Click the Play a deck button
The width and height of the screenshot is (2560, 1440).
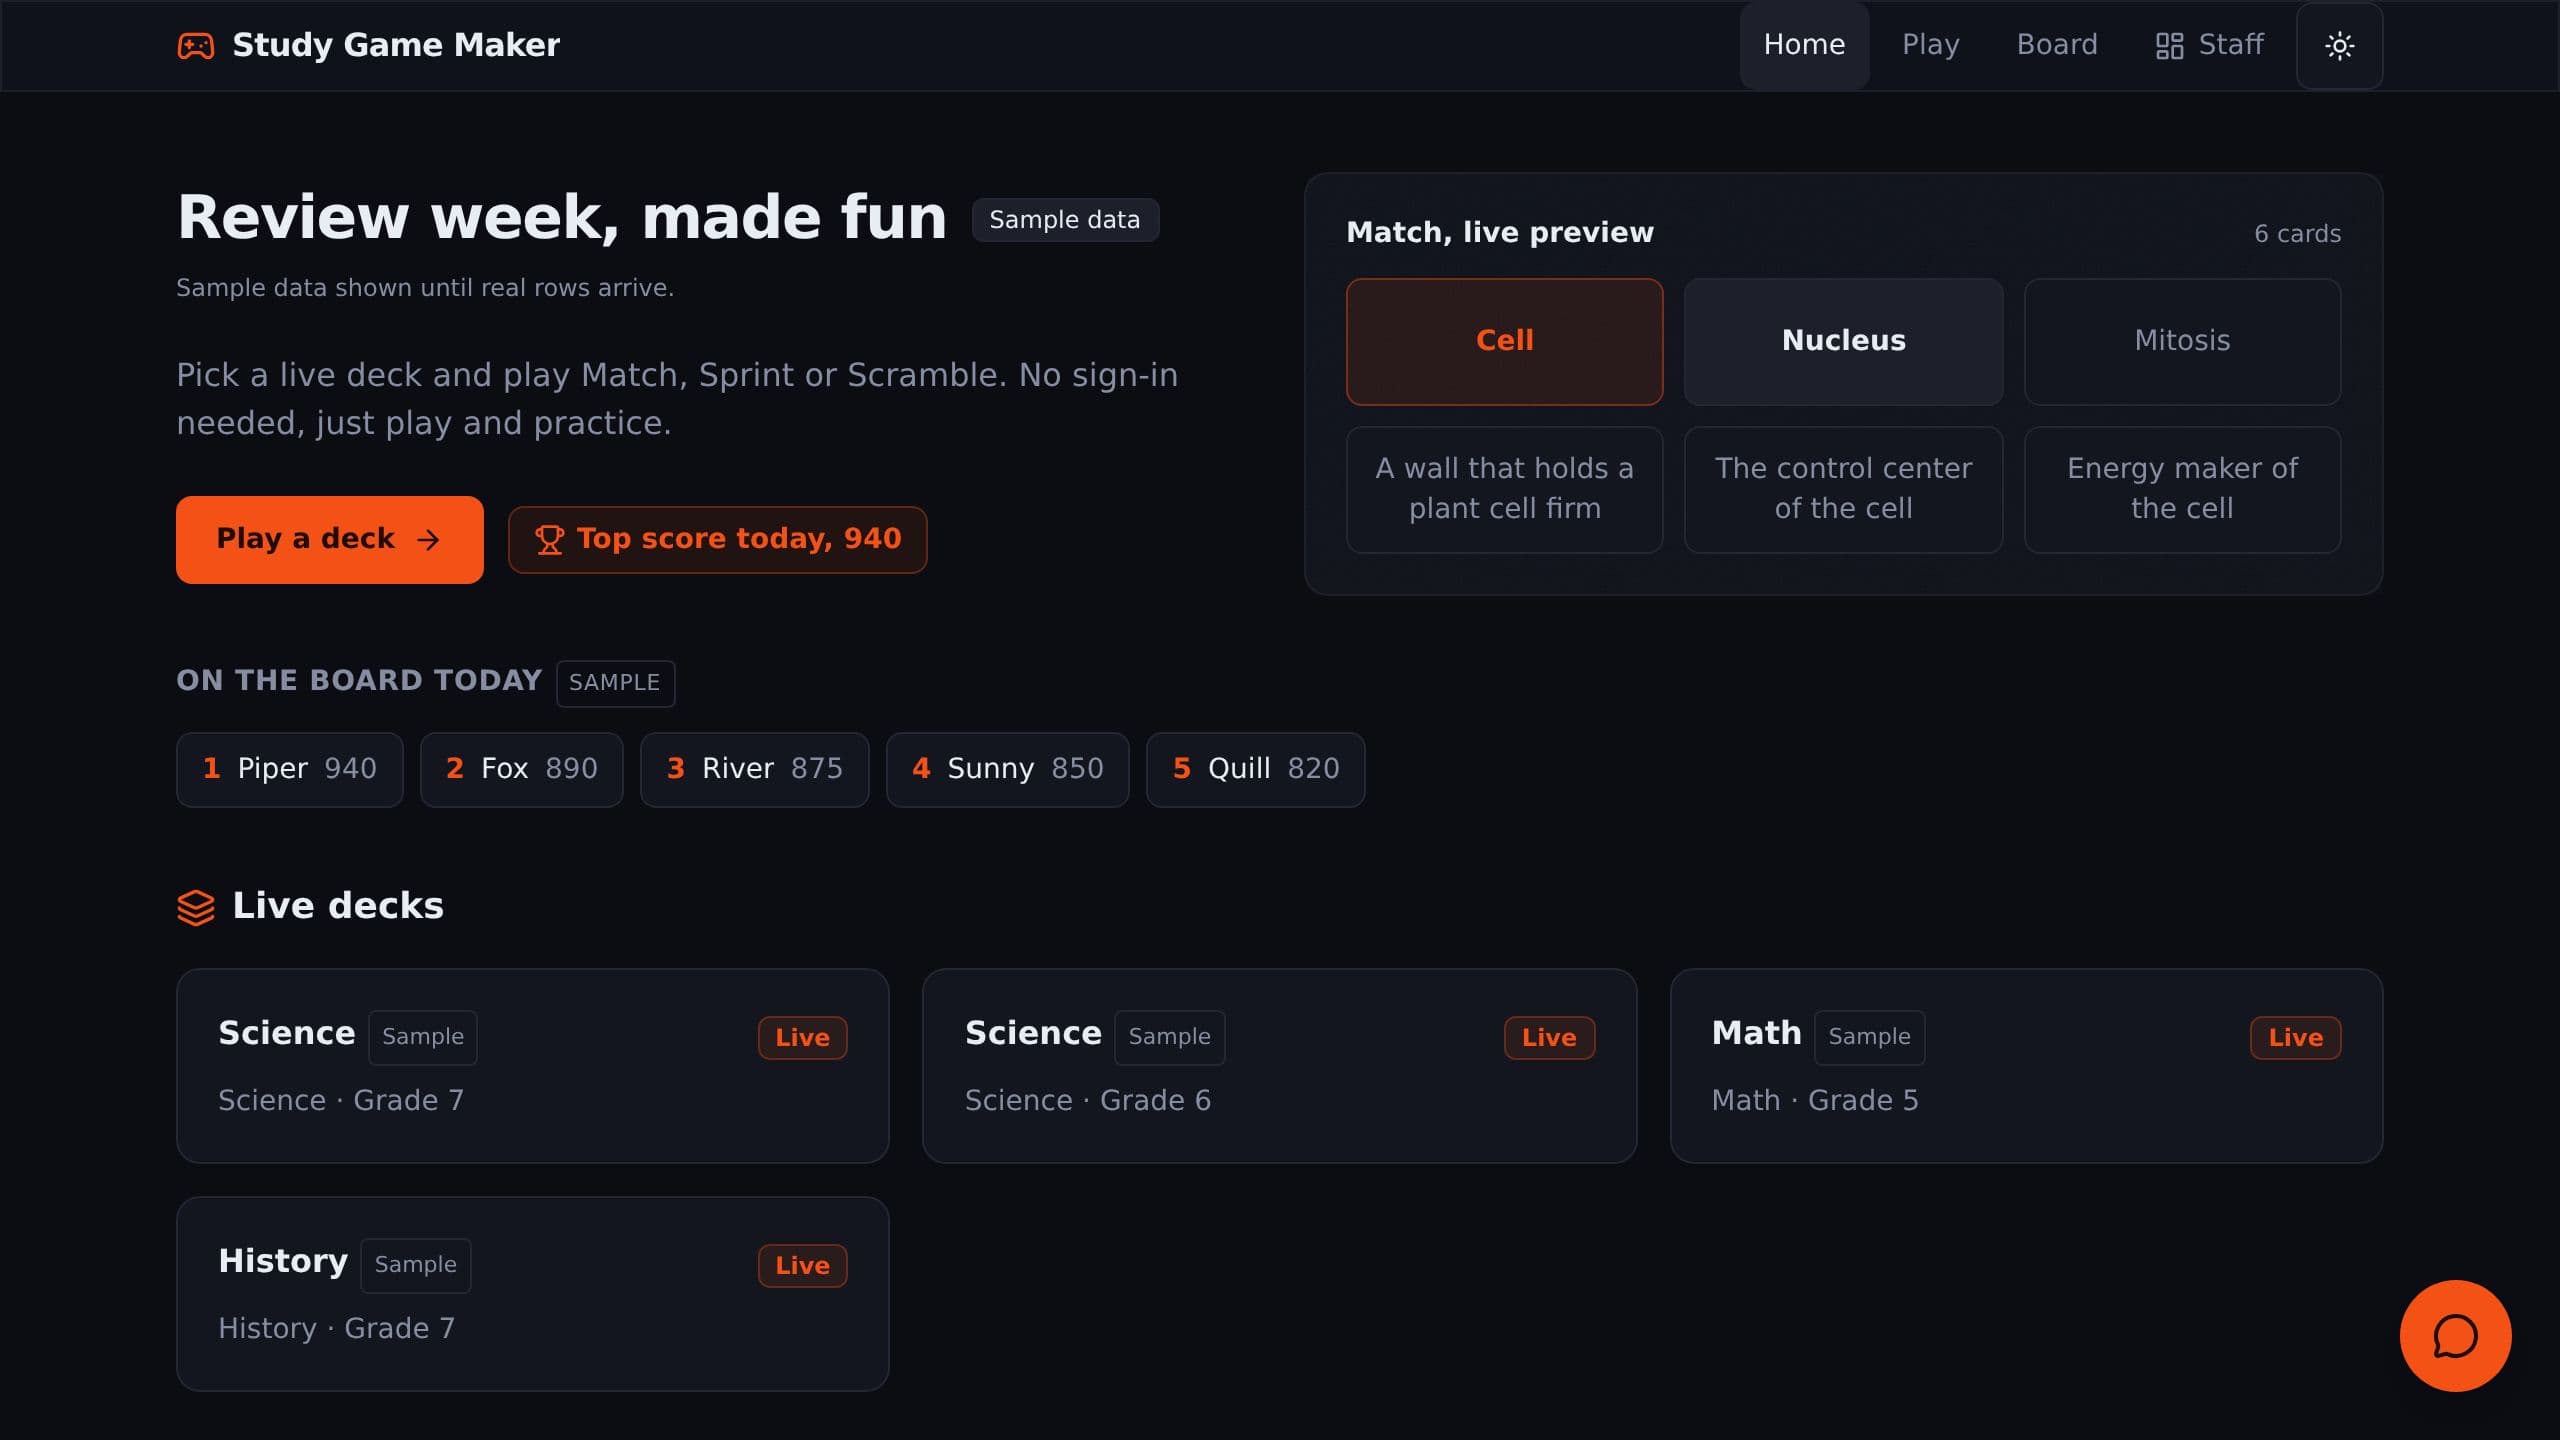coord(330,540)
